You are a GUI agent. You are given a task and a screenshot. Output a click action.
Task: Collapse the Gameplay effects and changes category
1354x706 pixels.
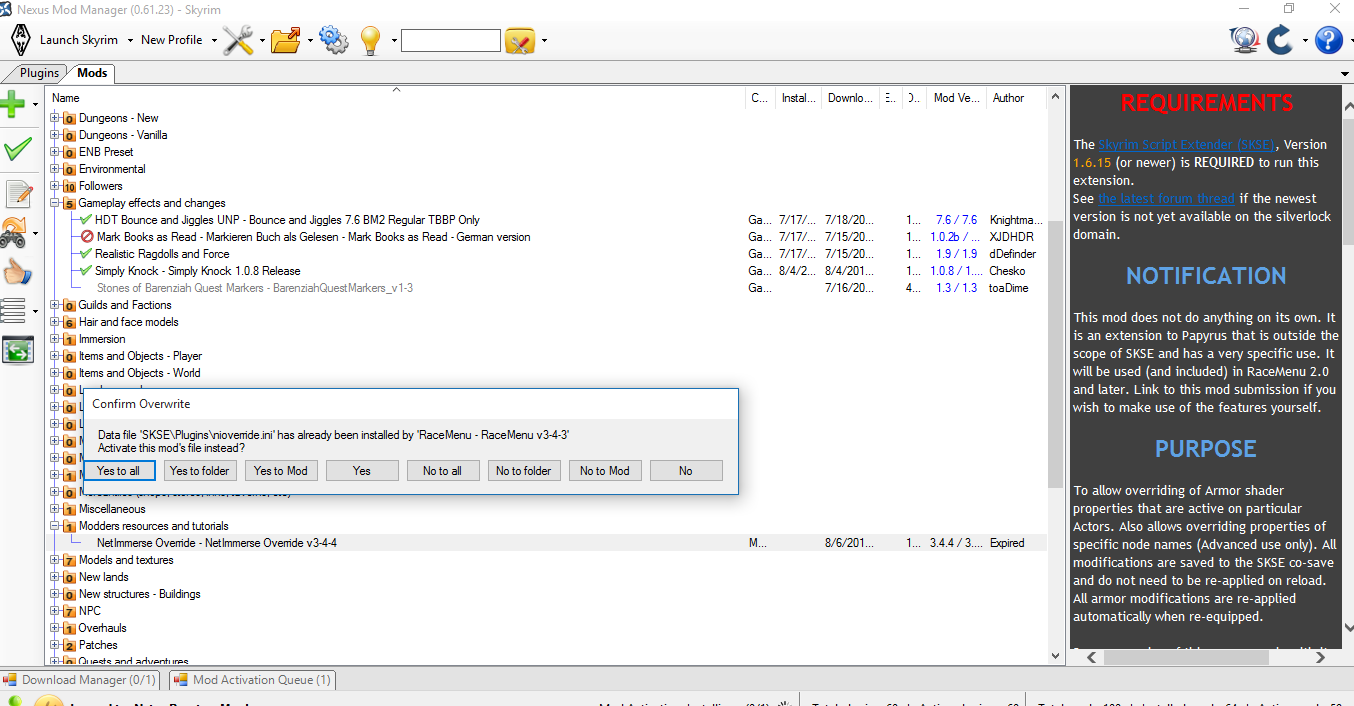[x=55, y=203]
